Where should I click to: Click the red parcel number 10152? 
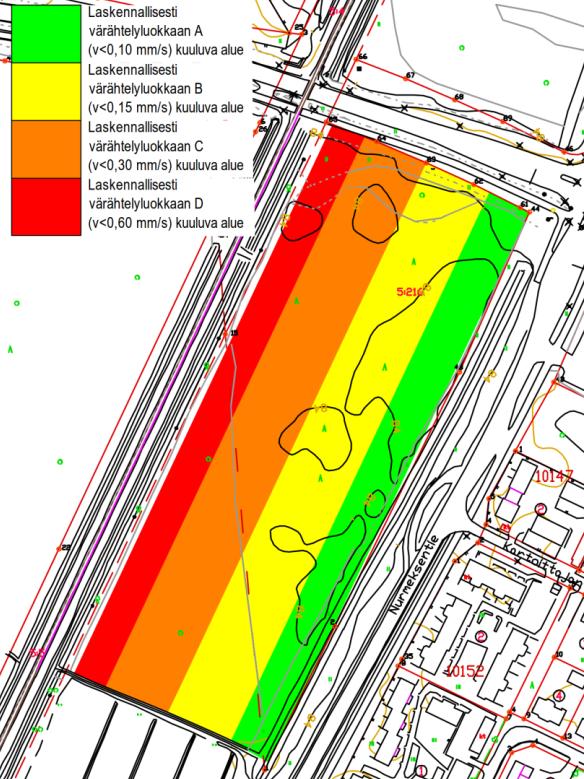tap(465, 671)
